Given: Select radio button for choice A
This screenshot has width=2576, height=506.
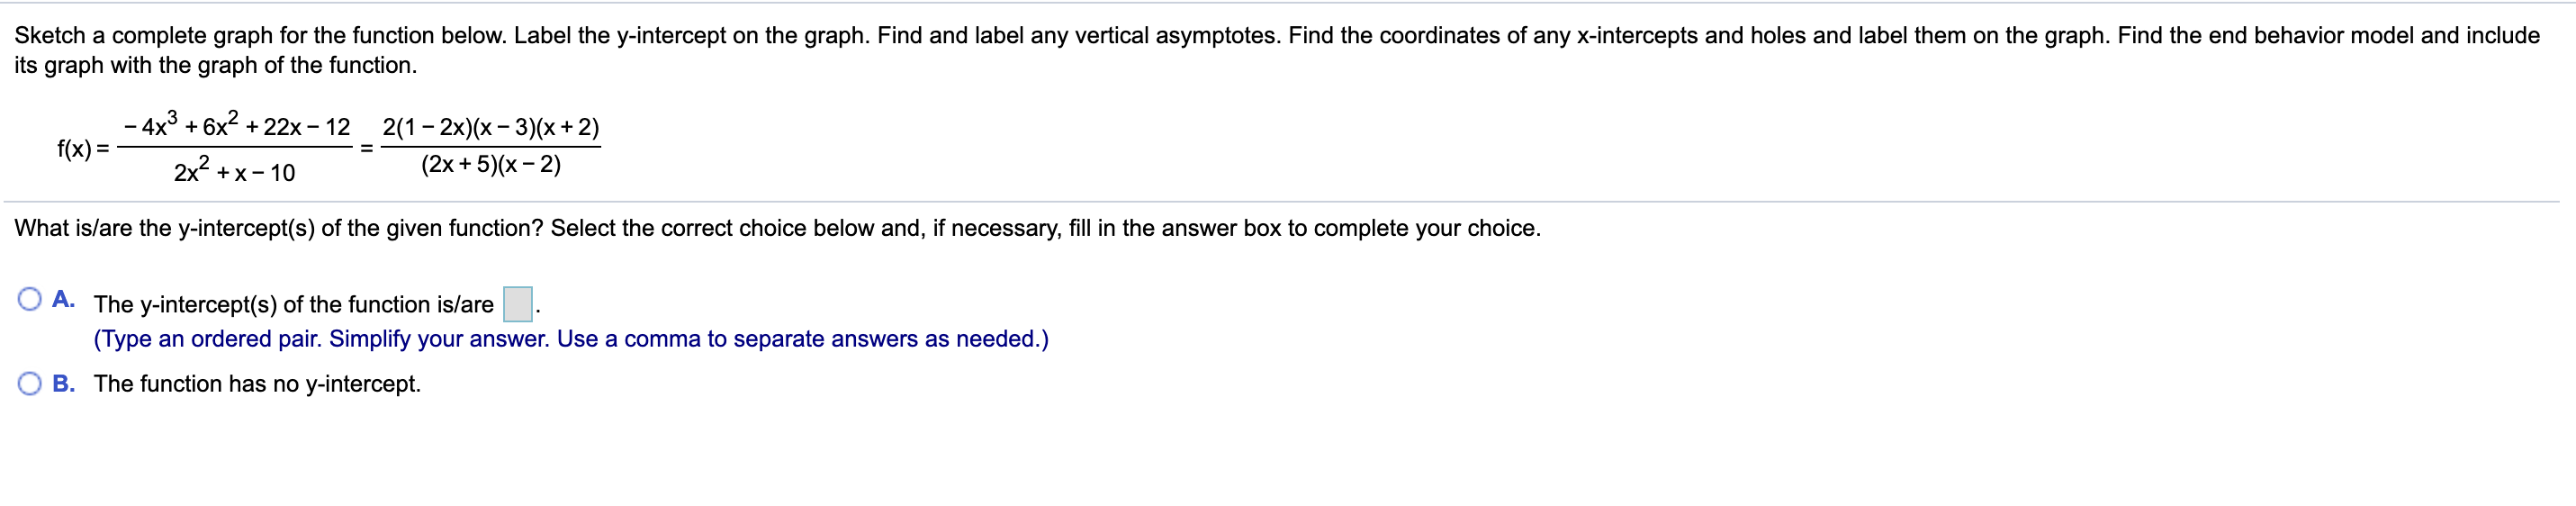Looking at the screenshot, I should coord(30,299).
